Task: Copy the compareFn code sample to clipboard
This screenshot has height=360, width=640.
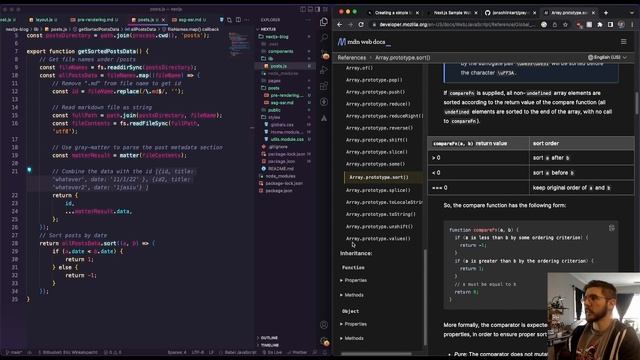Action: (x=611, y=228)
